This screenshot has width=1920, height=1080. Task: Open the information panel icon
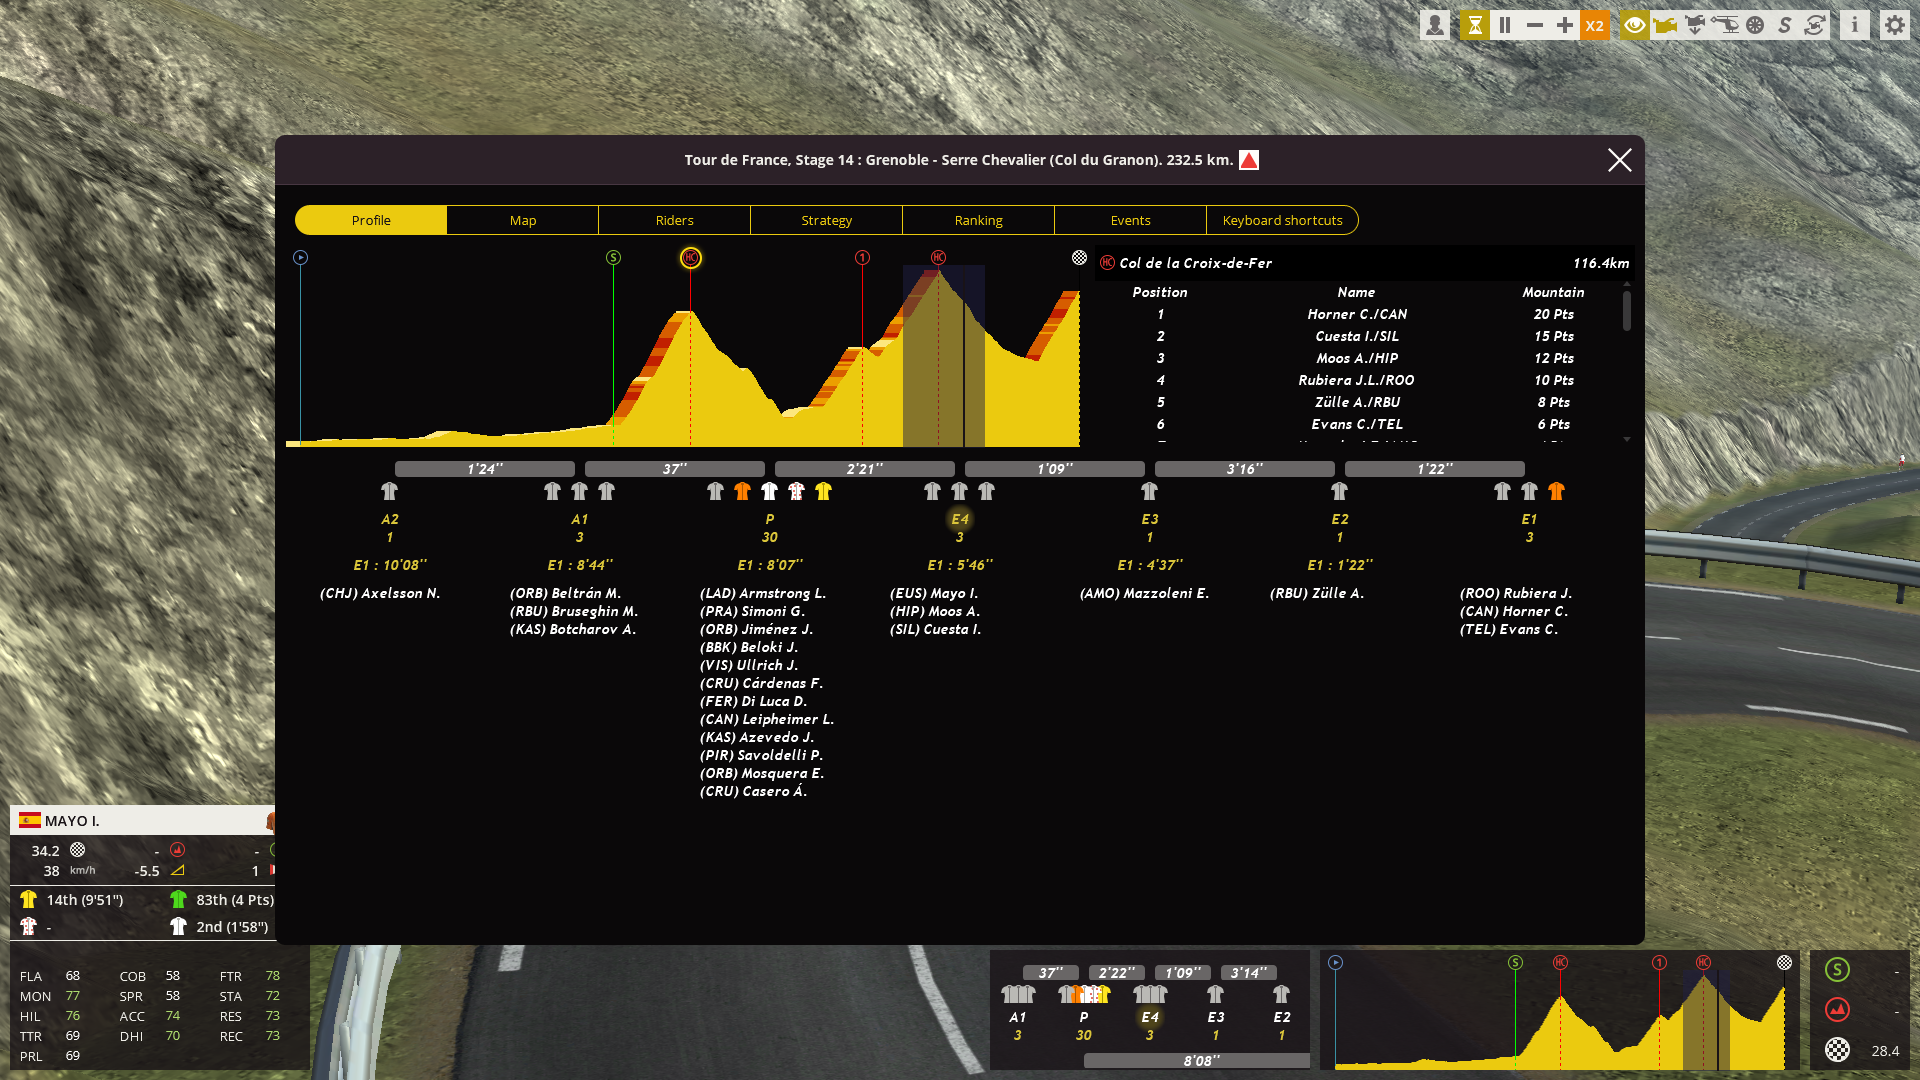[1855, 25]
